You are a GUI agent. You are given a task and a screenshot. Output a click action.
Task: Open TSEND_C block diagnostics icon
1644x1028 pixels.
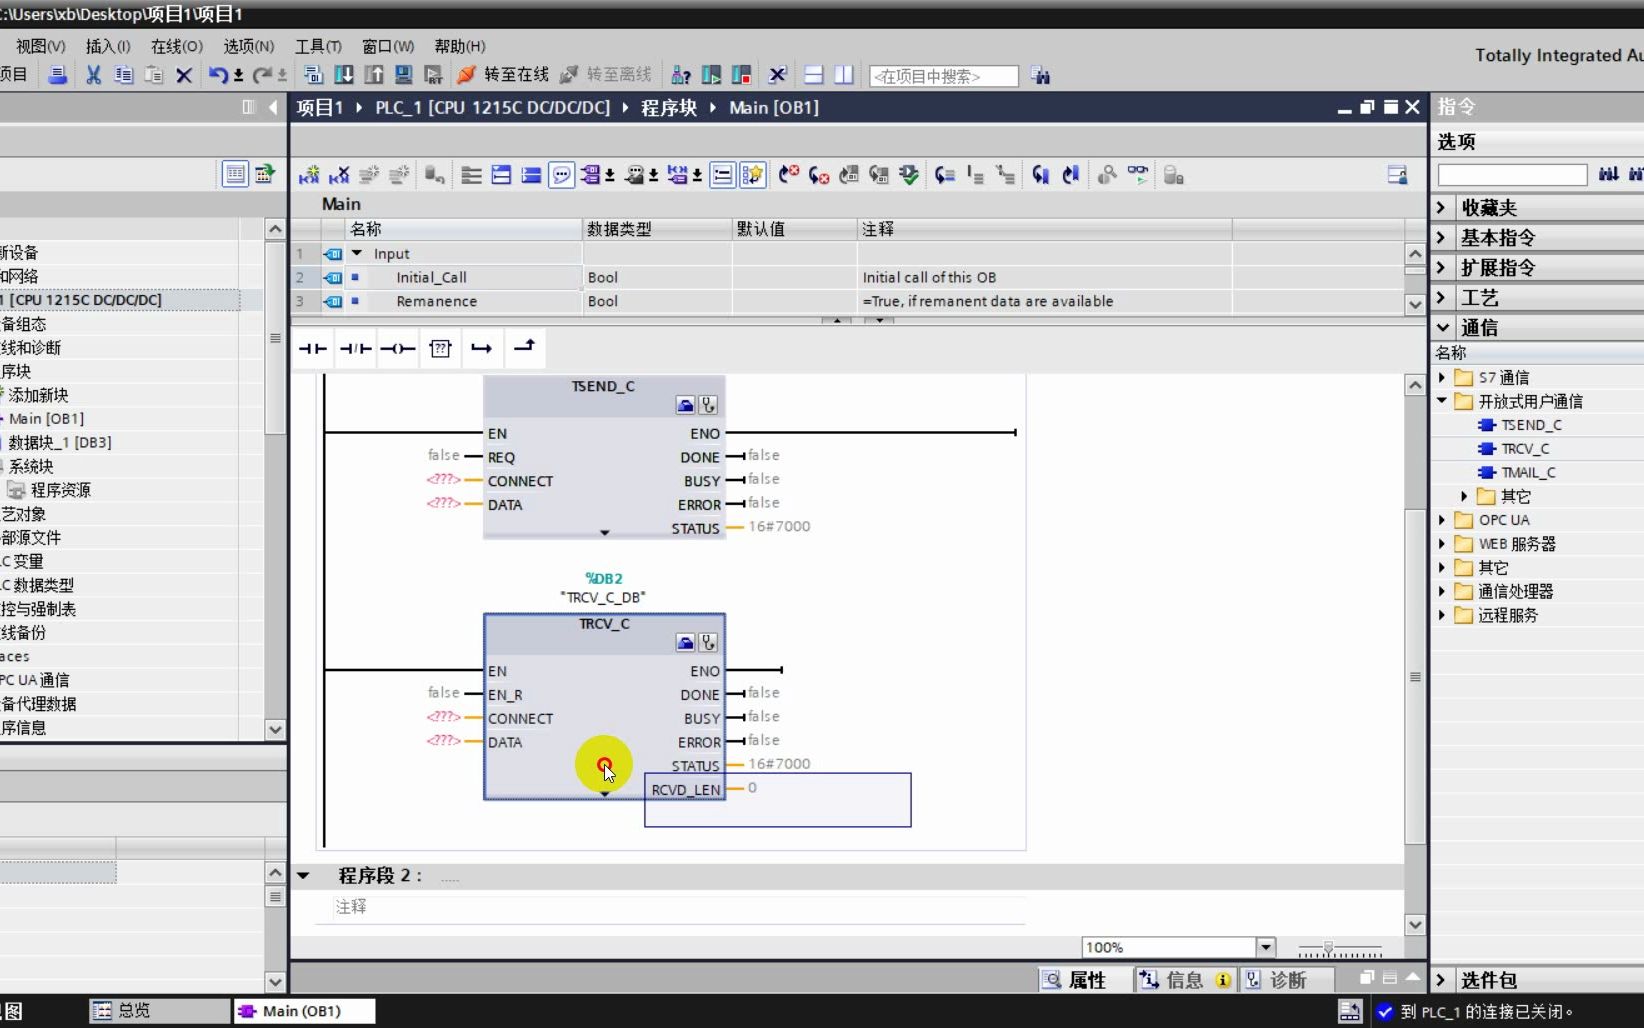tap(708, 405)
